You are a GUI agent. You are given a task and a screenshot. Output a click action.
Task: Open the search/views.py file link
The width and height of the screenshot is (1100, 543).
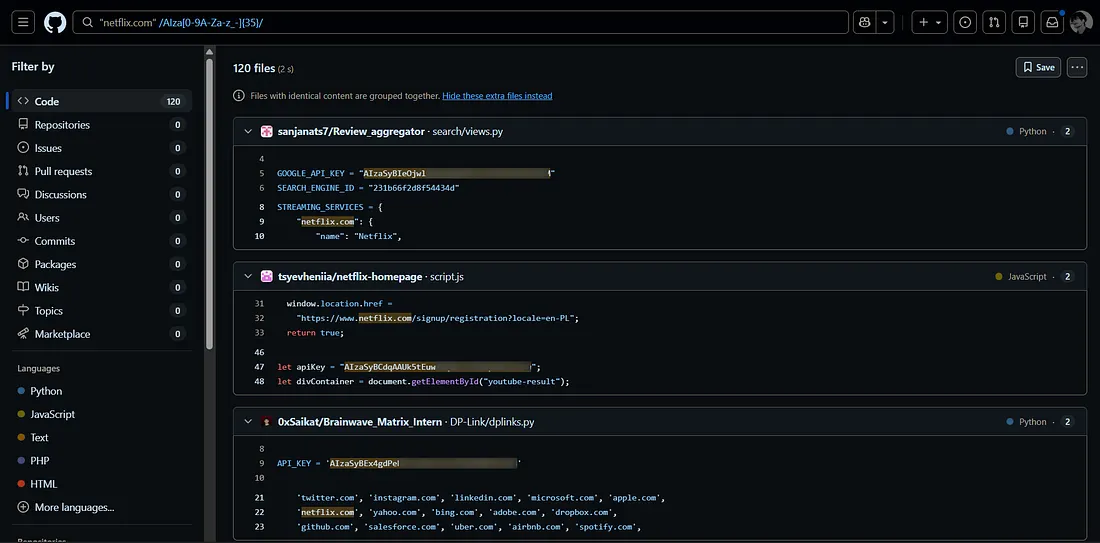pyautogui.click(x=467, y=131)
